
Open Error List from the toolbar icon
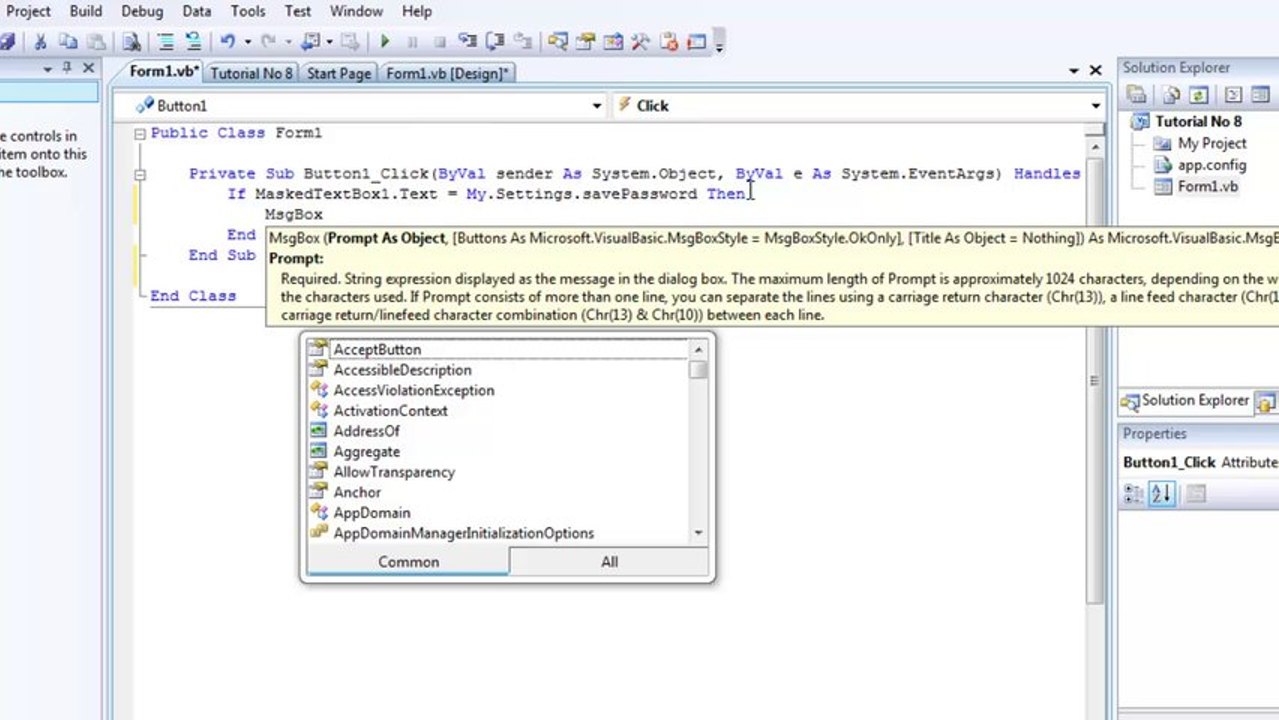(x=669, y=42)
